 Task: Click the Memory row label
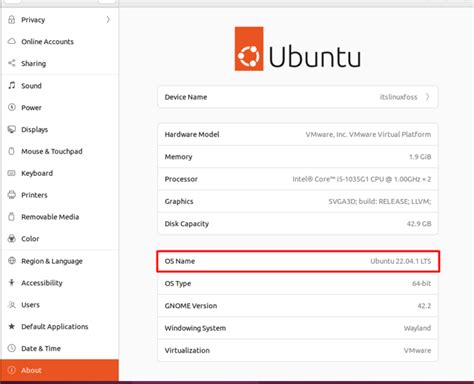[x=178, y=157]
